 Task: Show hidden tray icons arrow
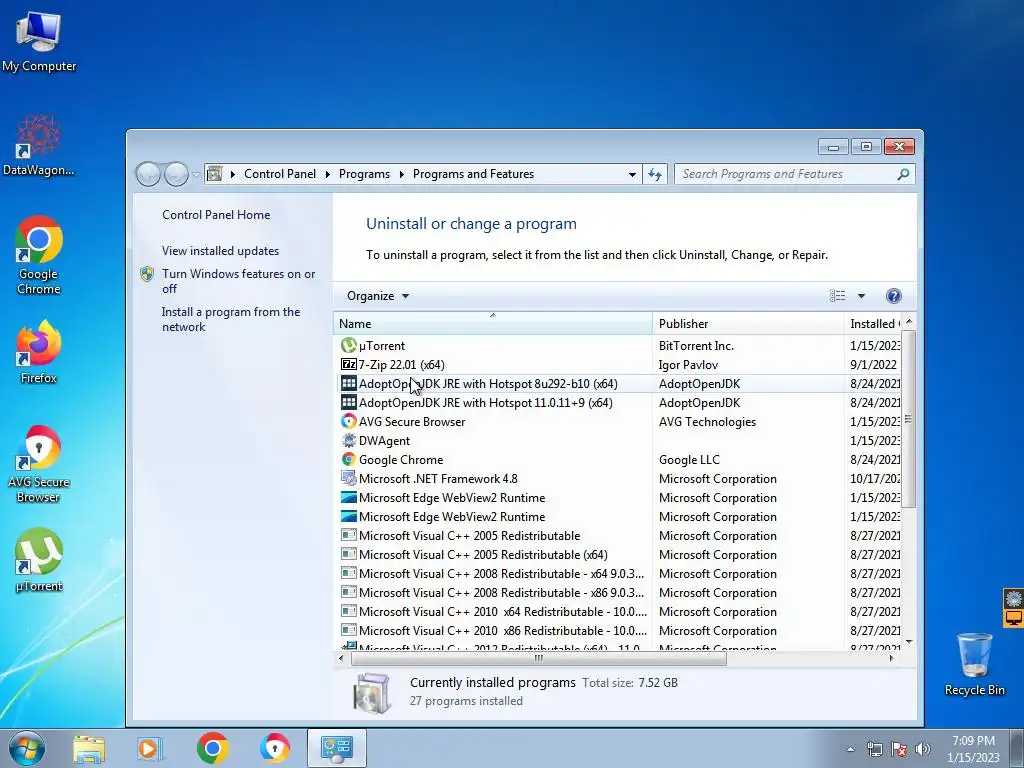click(850, 749)
